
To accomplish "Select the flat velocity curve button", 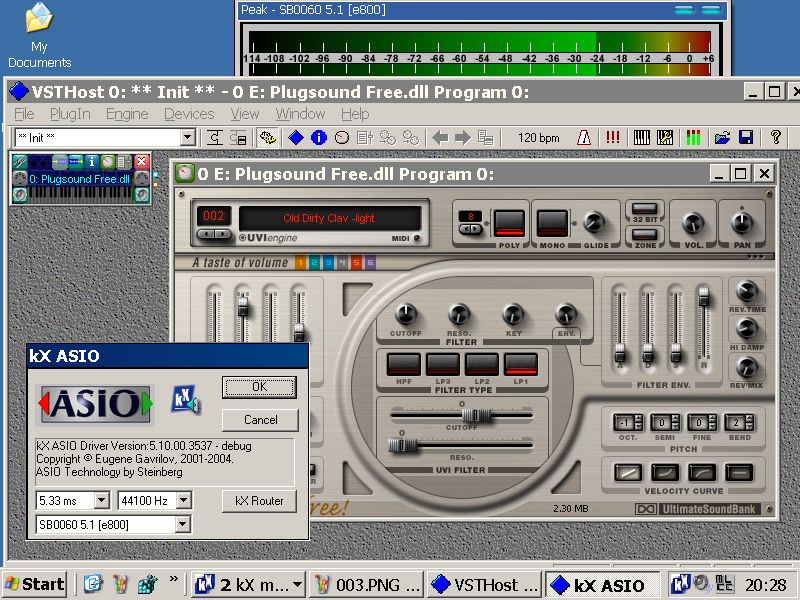I will click(739, 472).
